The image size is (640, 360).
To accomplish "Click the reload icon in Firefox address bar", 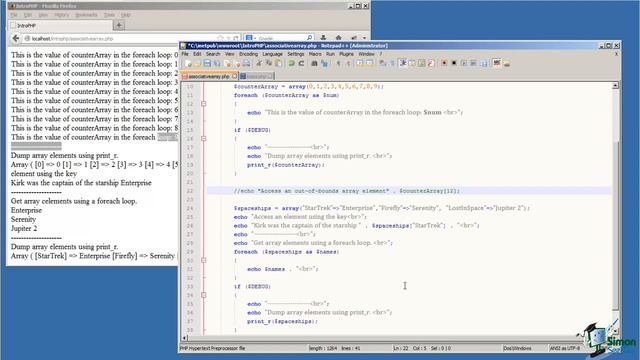I will (236, 38).
